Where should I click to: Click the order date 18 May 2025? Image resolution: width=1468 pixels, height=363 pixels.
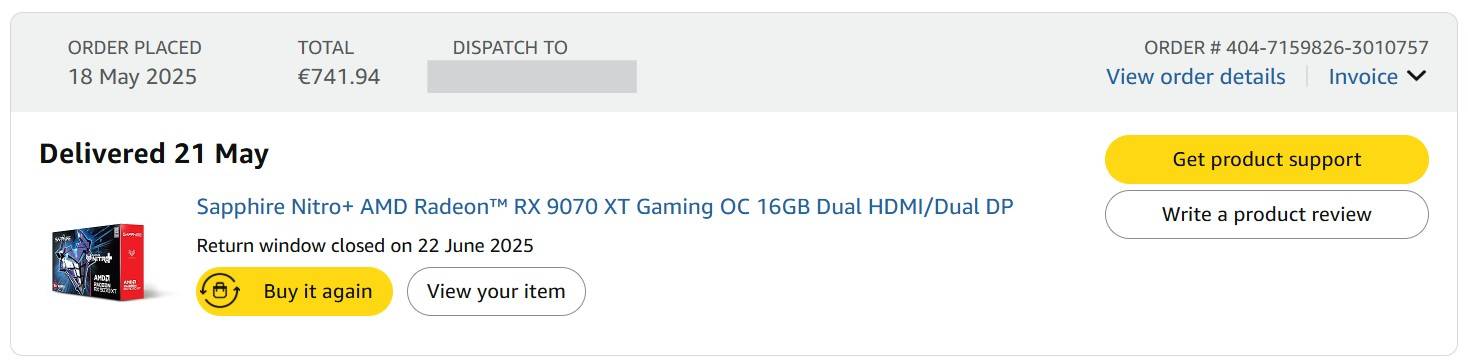pos(133,77)
